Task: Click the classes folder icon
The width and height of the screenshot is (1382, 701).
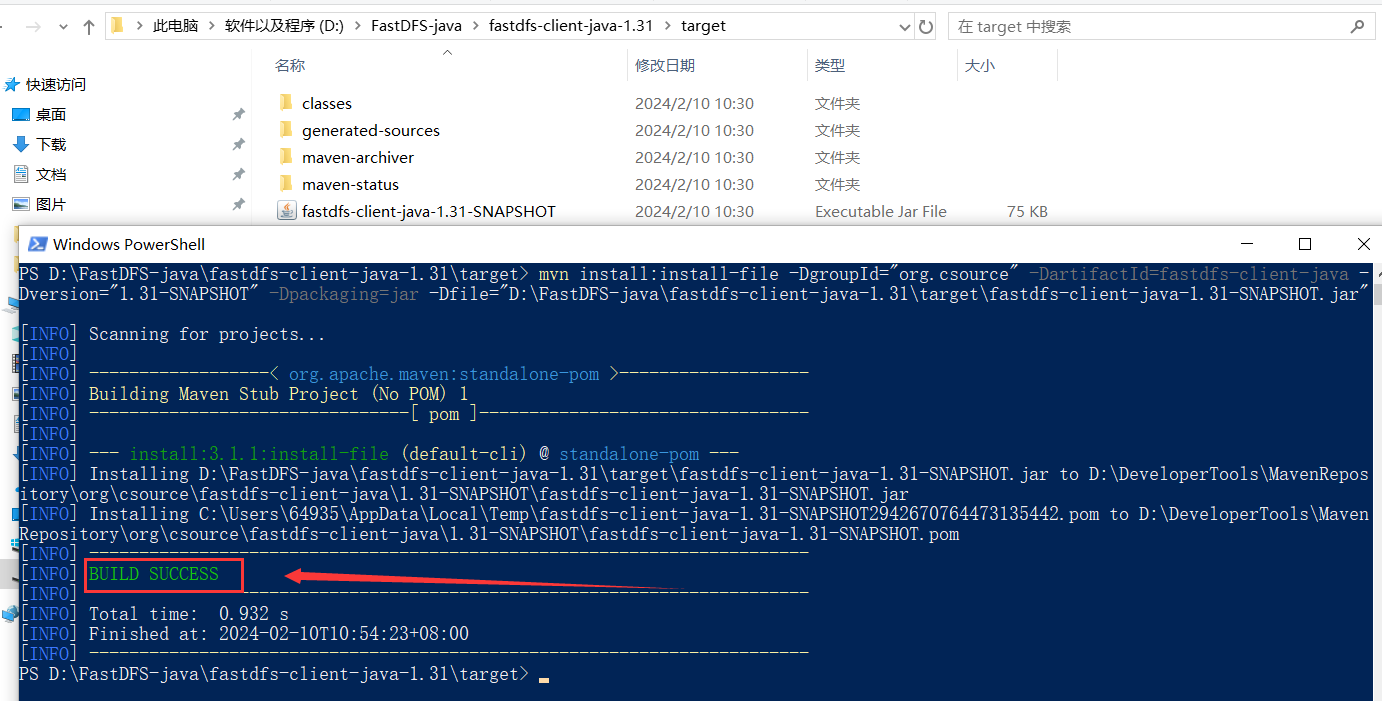Action: pos(286,103)
